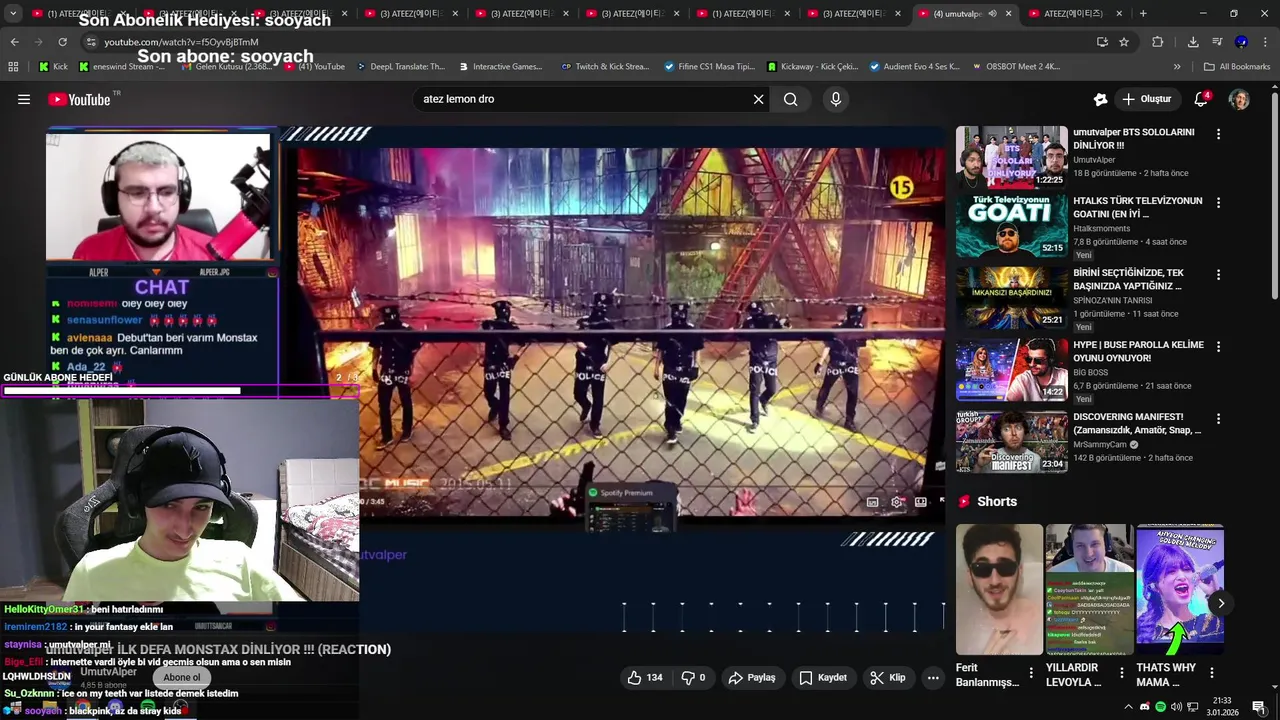Show hidden tray icons chevron

pyautogui.click(x=1129, y=707)
